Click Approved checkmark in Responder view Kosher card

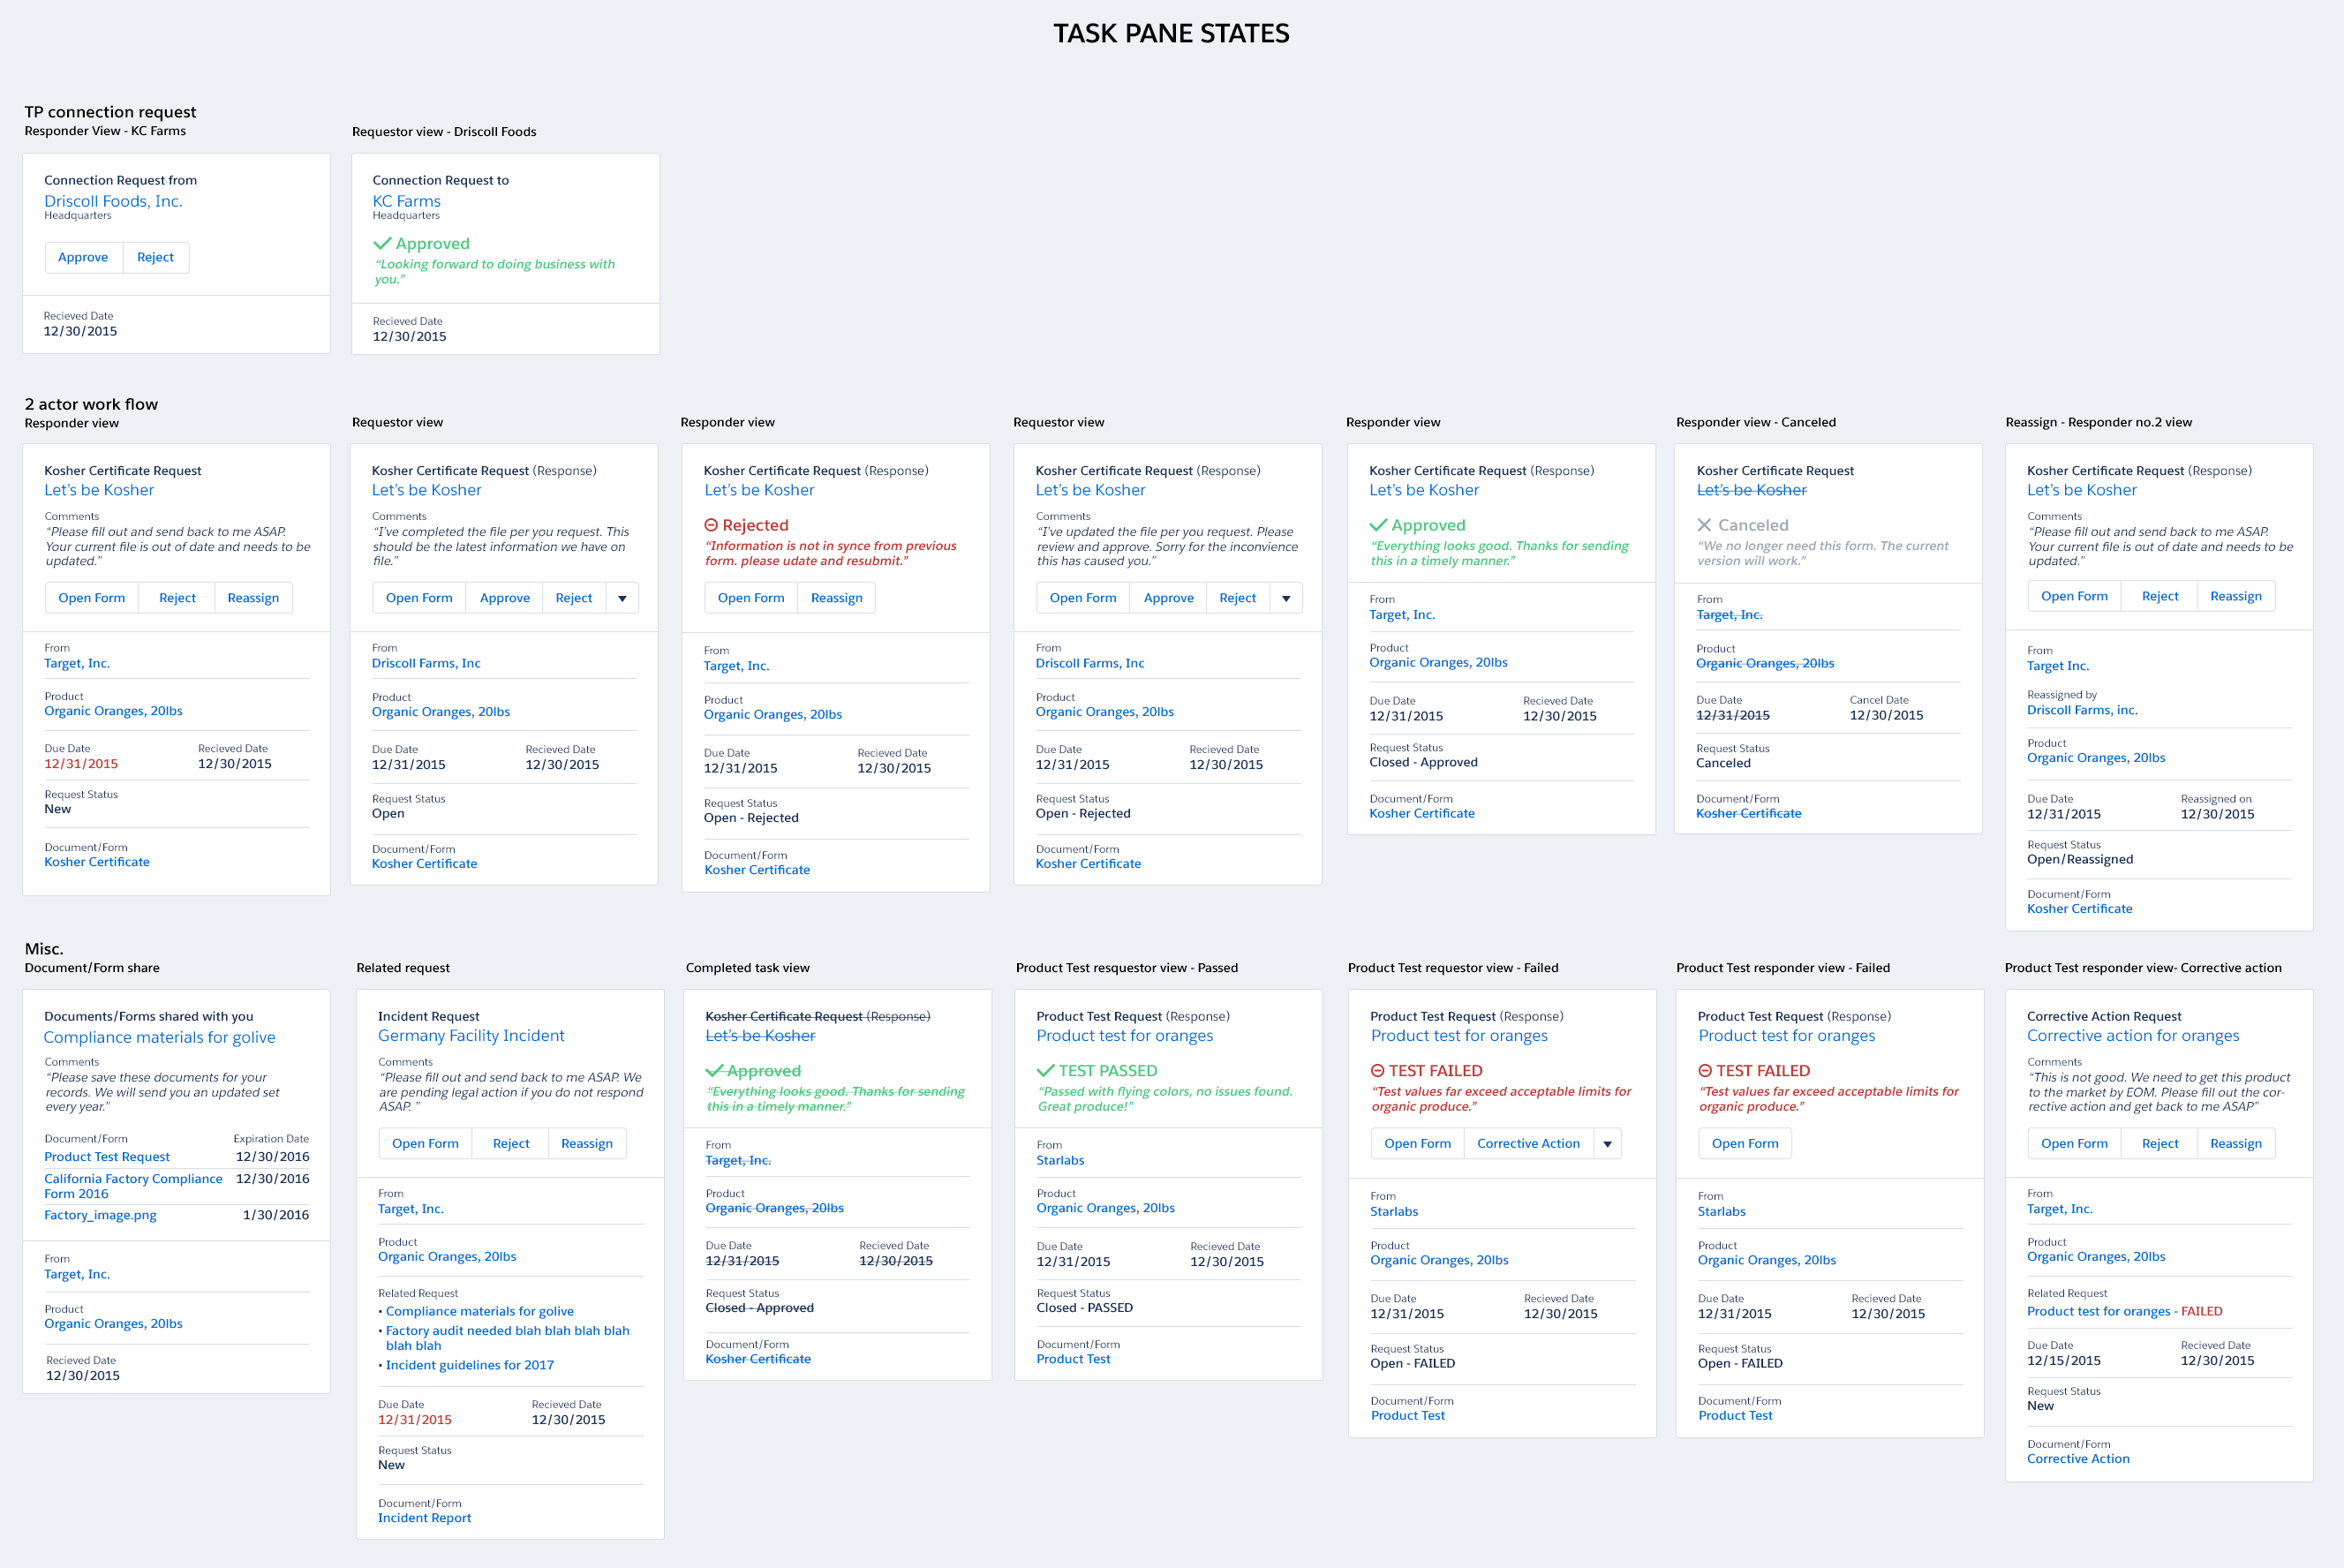[x=1378, y=525]
